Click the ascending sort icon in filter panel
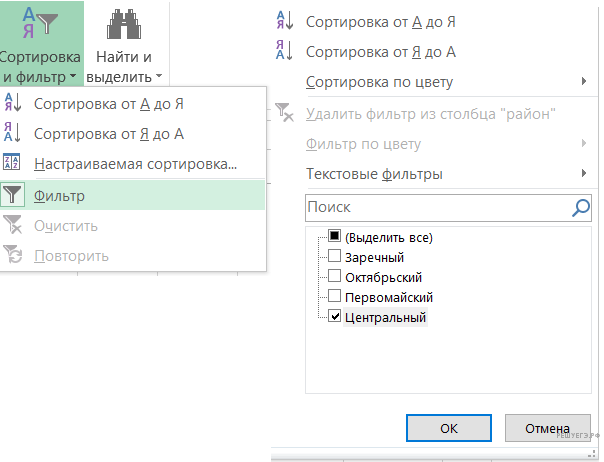604x462 pixels. [x=284, y=21]
